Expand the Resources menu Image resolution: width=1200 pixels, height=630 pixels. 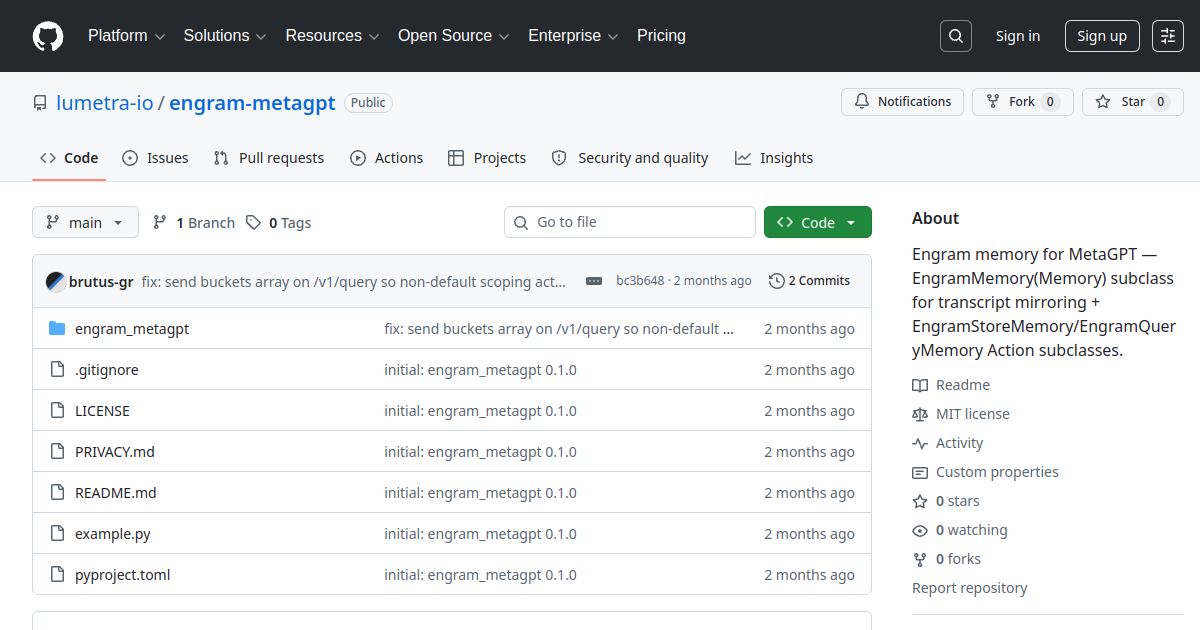pos(333,36)
